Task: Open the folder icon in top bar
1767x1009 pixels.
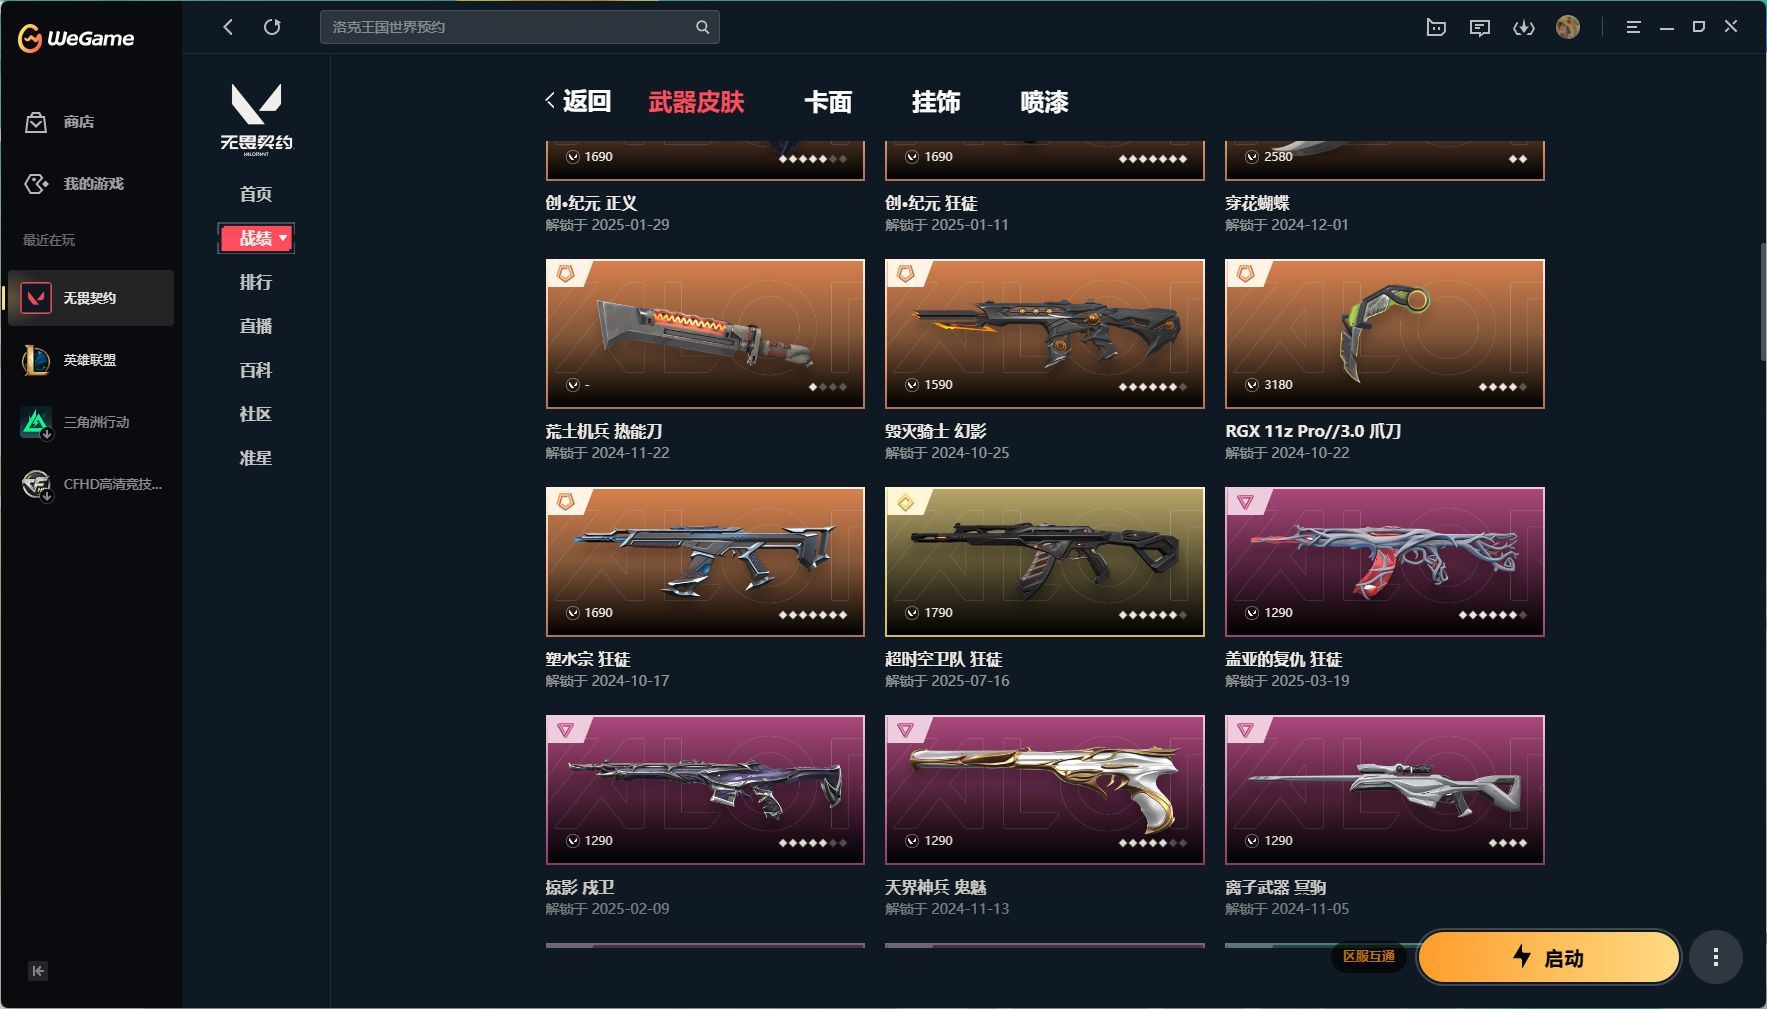Action: tap(1436, 28)
